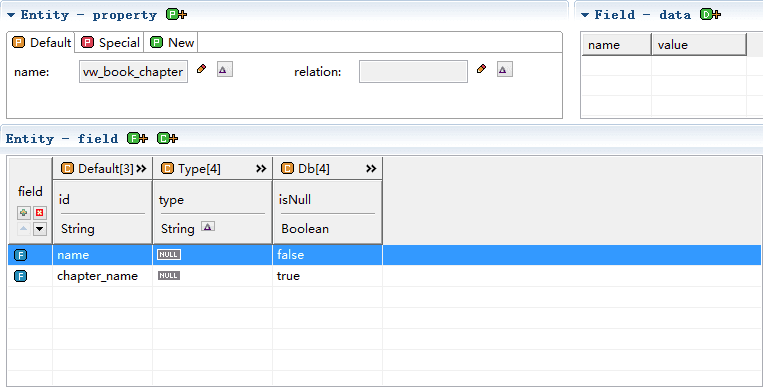This screenshot has height=387, width=763.
Task: Expand the Type[4] column group chevrons
Action: tap(261, 168)
